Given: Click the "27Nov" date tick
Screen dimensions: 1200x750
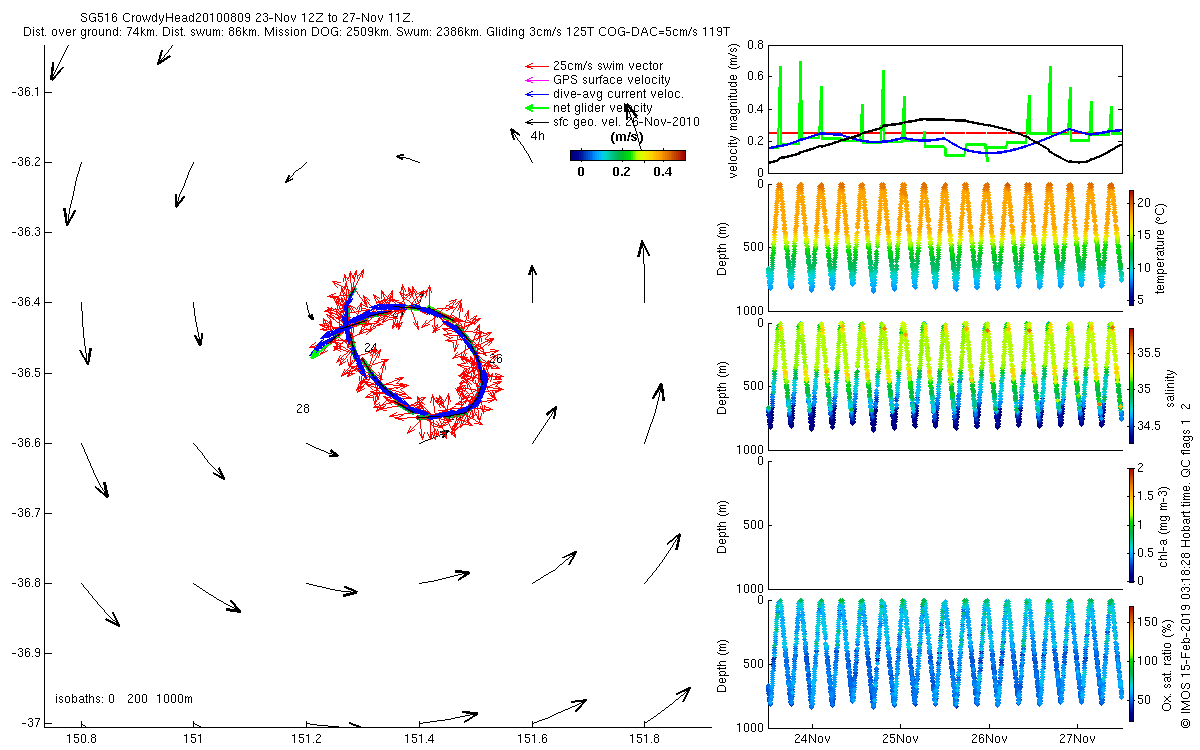Looking at the screenshot, I should pyautogui.click(x=1077, y=740).
